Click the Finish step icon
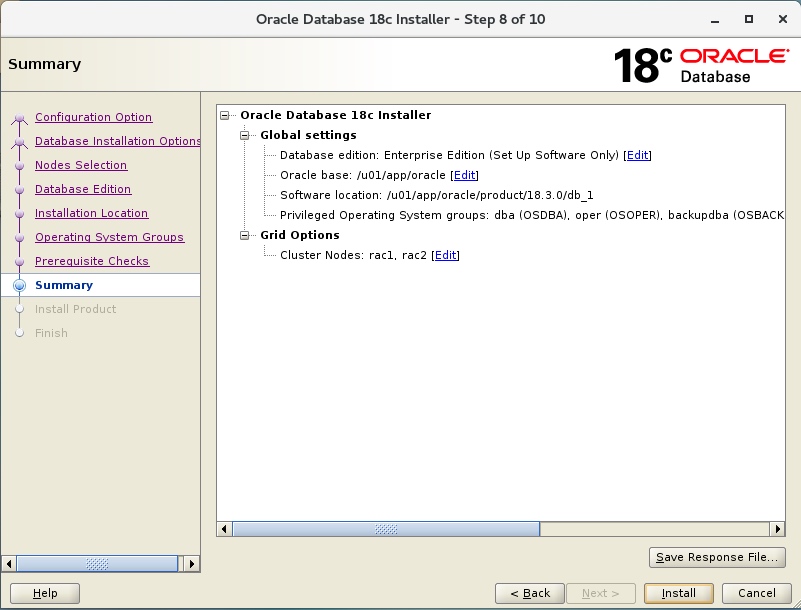The width and height of the screenshot is (801, 610). pos(19,333)
